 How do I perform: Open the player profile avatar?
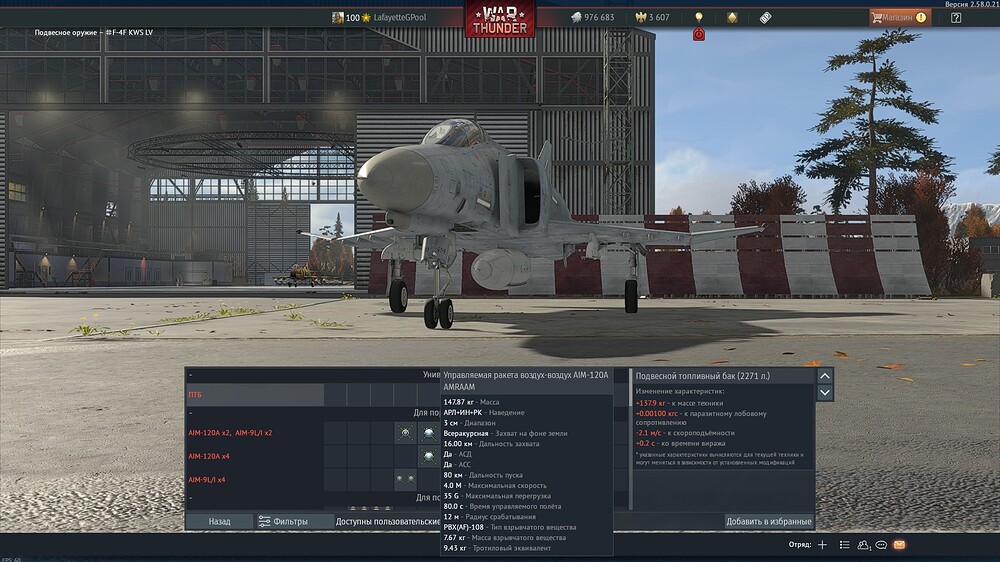click(x=337, y=17)
